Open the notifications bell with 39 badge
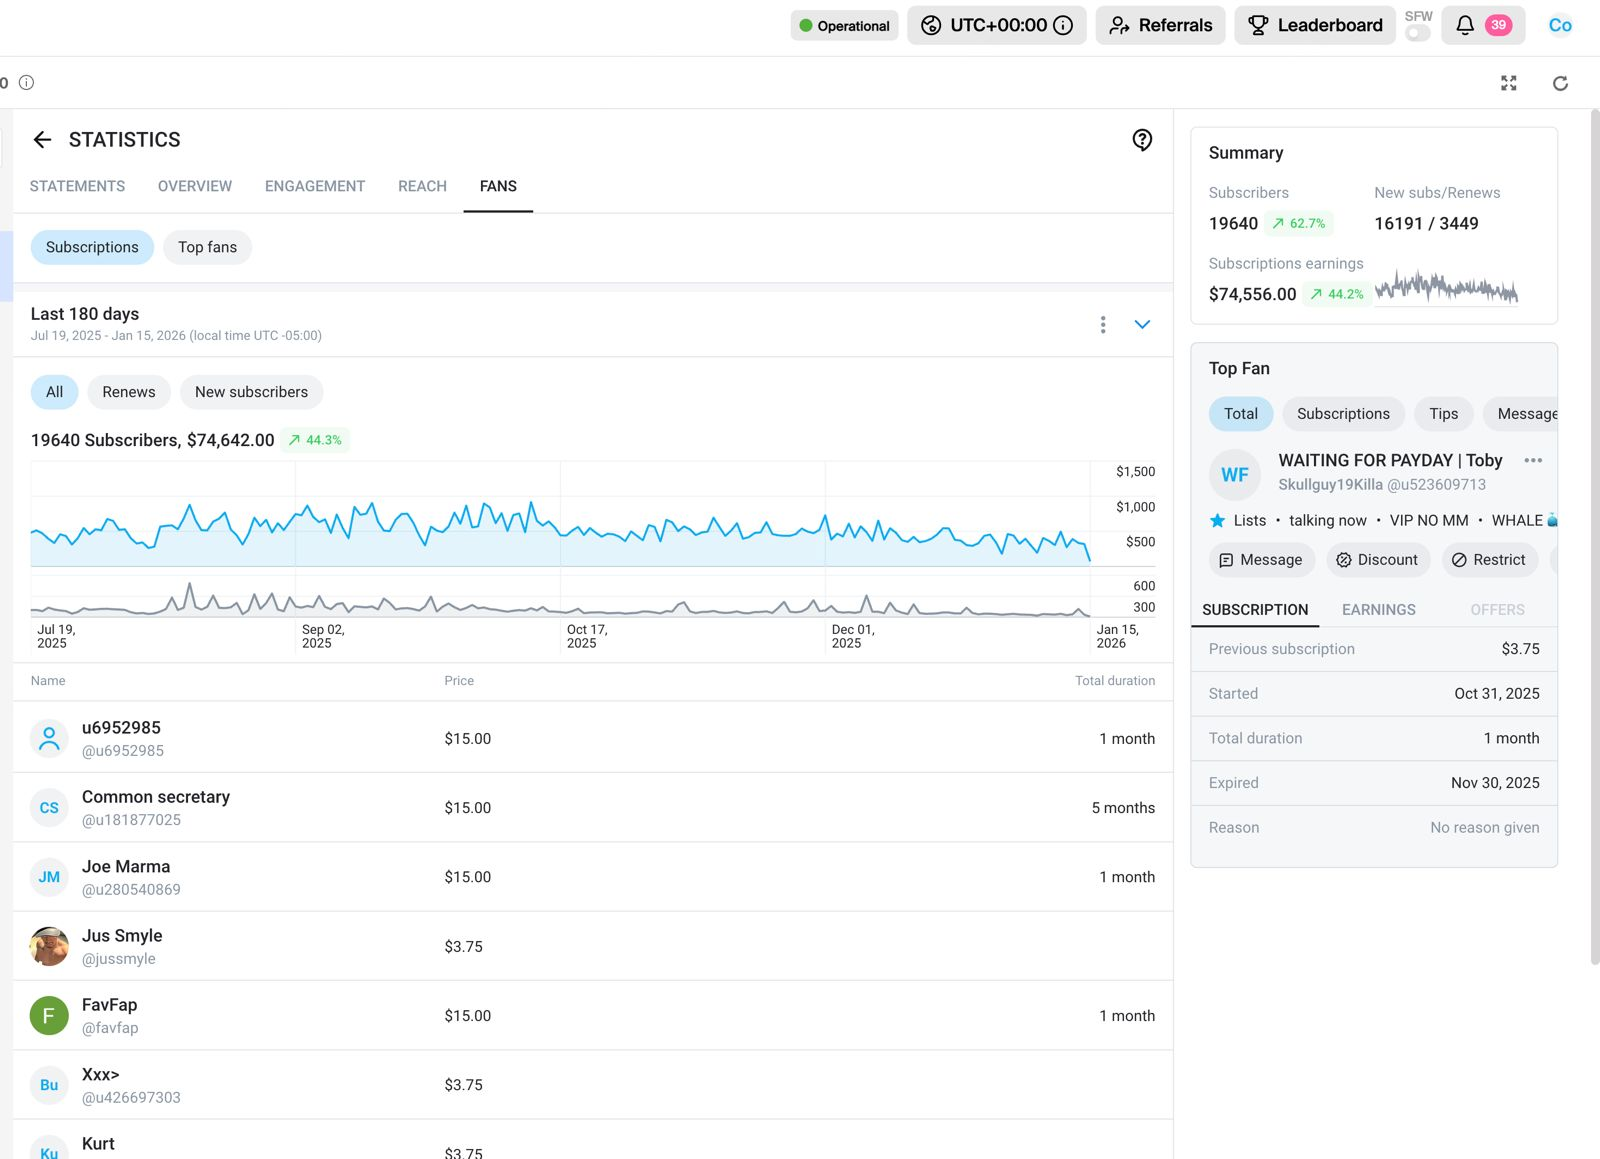The image size is (1600, 1159). click(x=1467, y=25)
